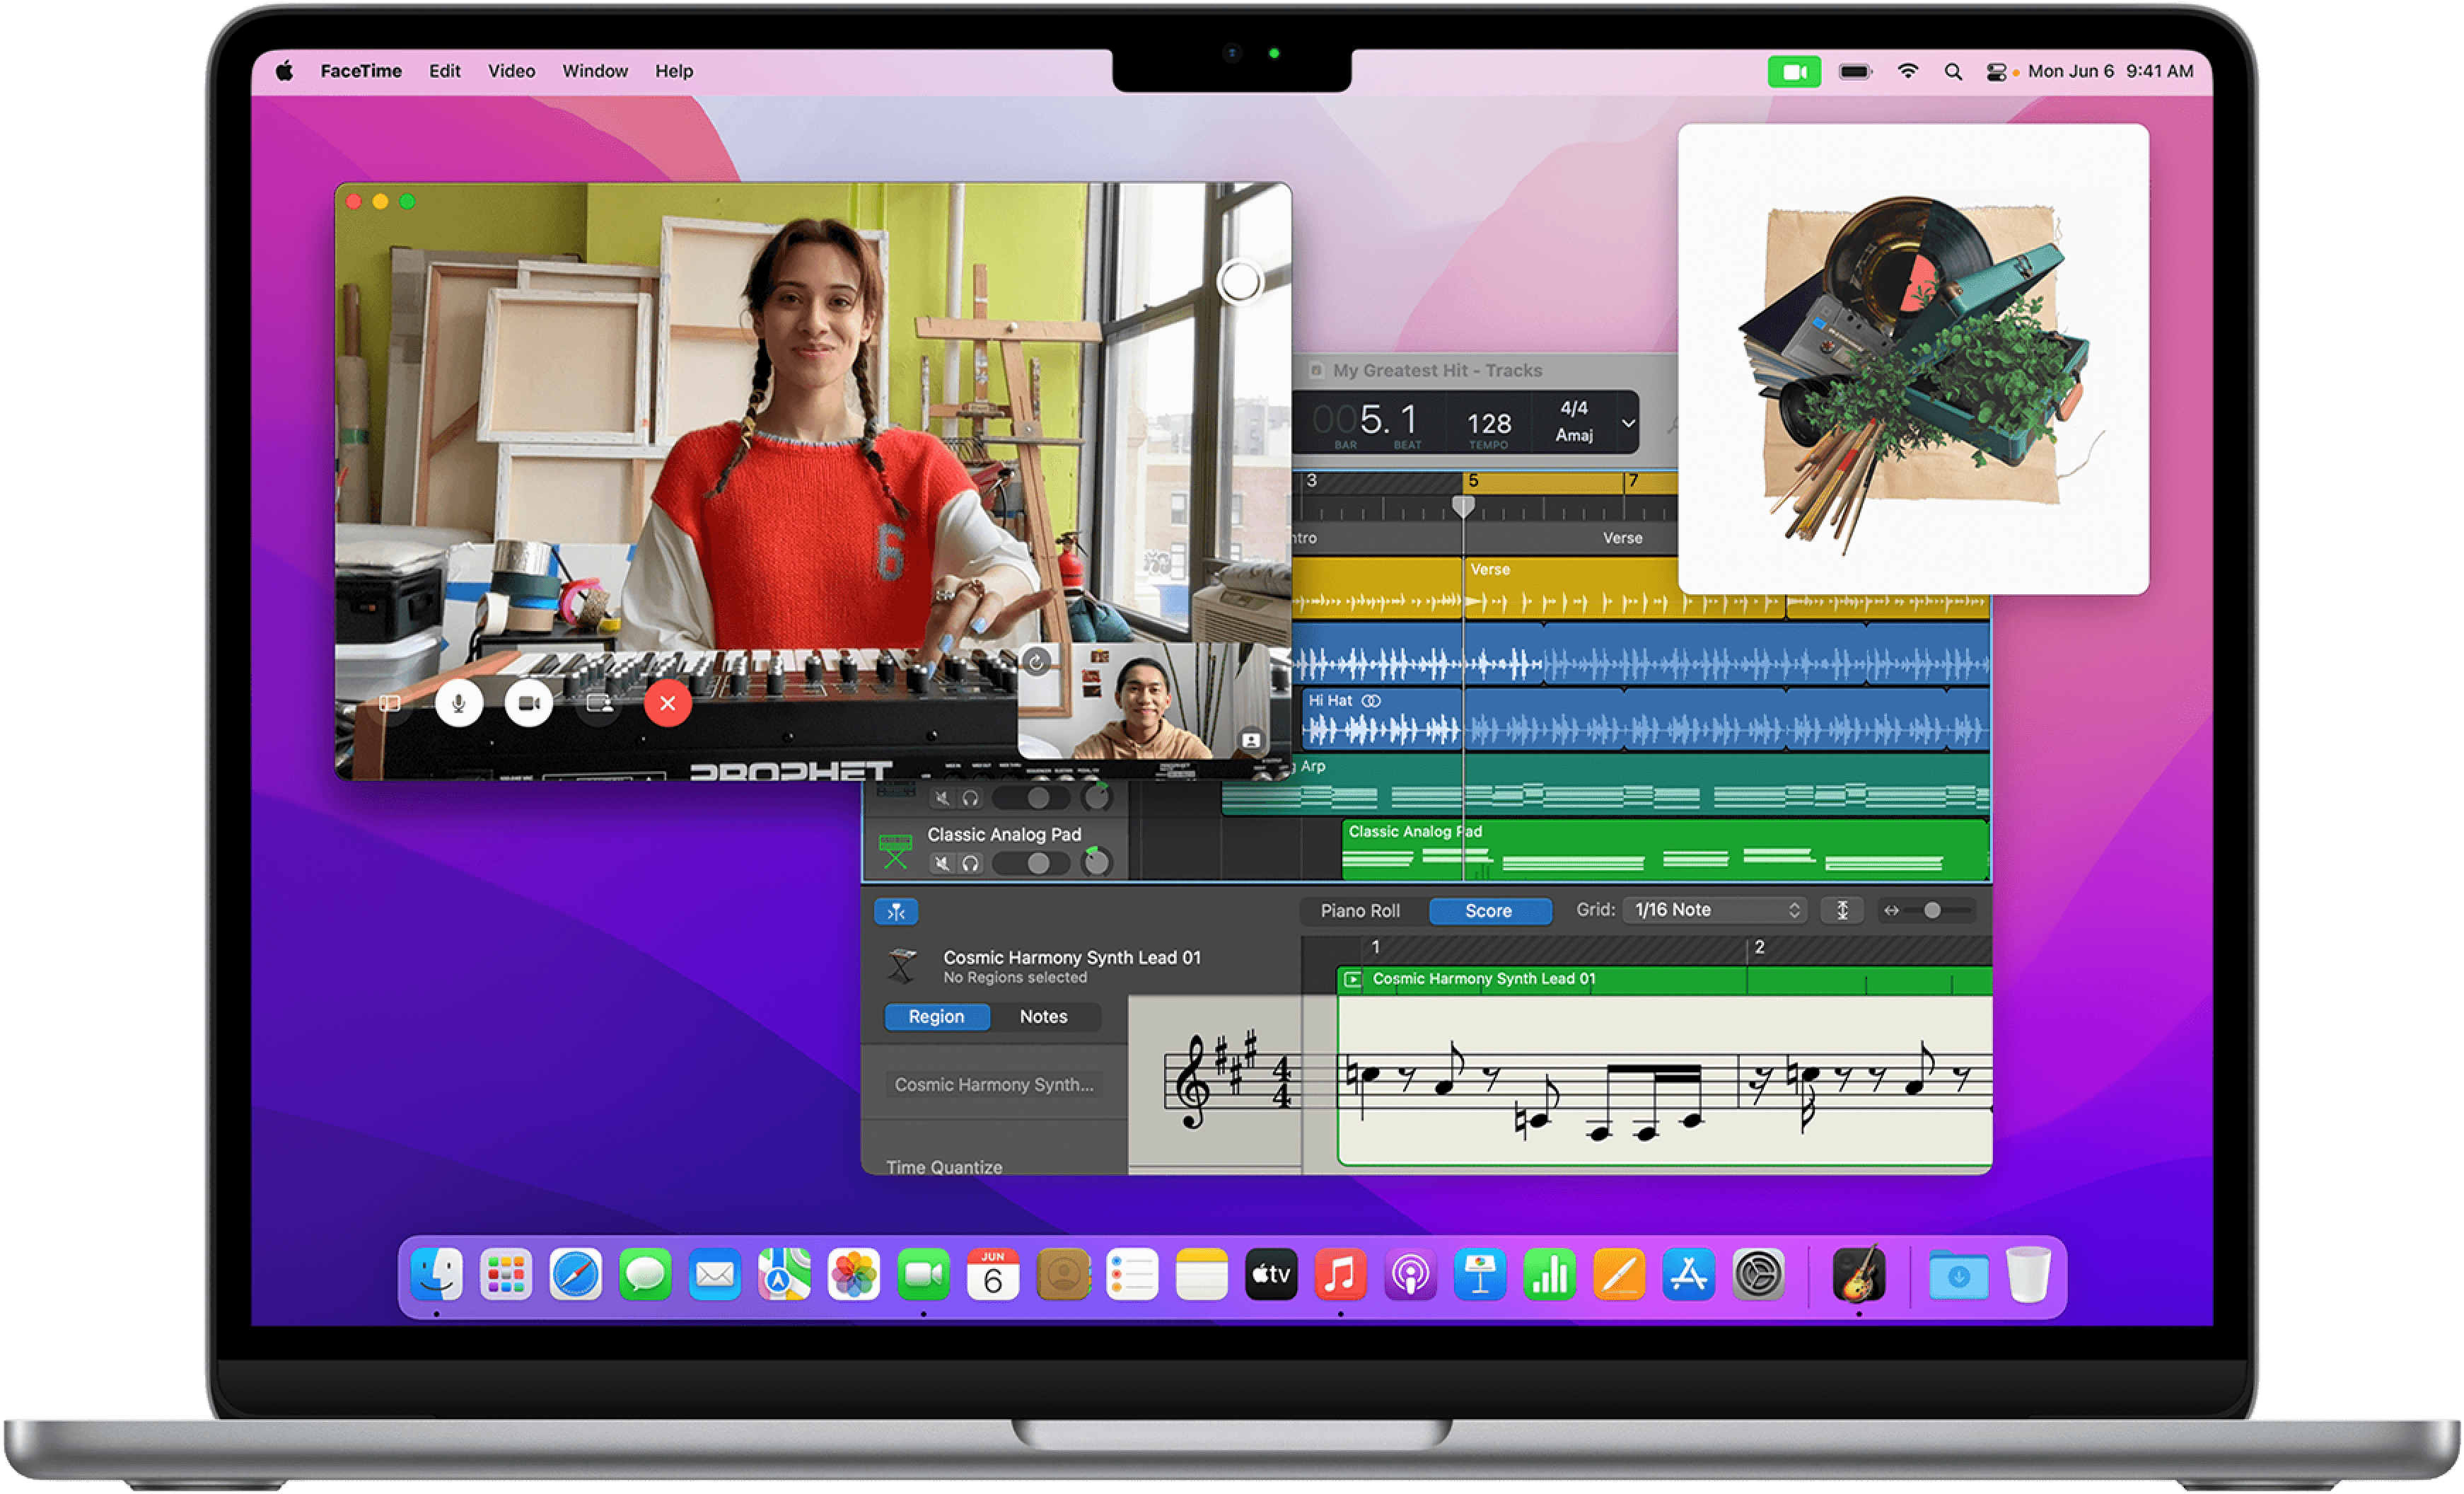Mute the Classic Analog Pad track
Screen dimensions: 2464x1494
(x=942, y=863)
